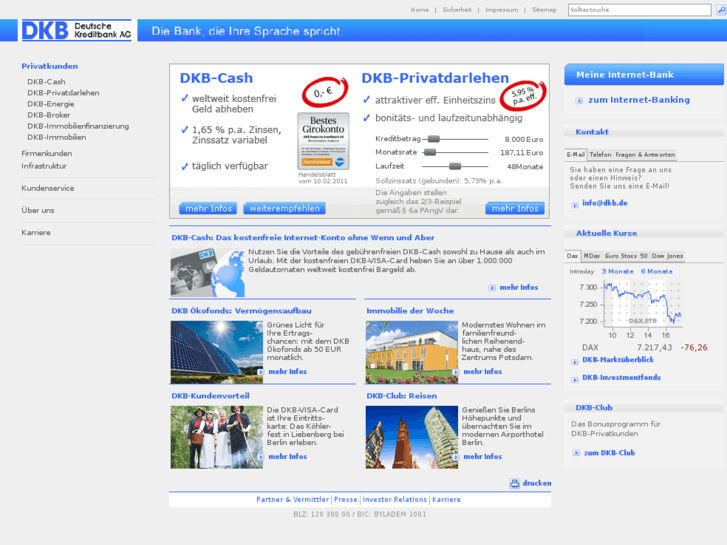The width and height of the screenshot is (727, 545).
Task: Select Infrastruktur in the left menu
Action: pyautogui.click(x=44, y=166)
